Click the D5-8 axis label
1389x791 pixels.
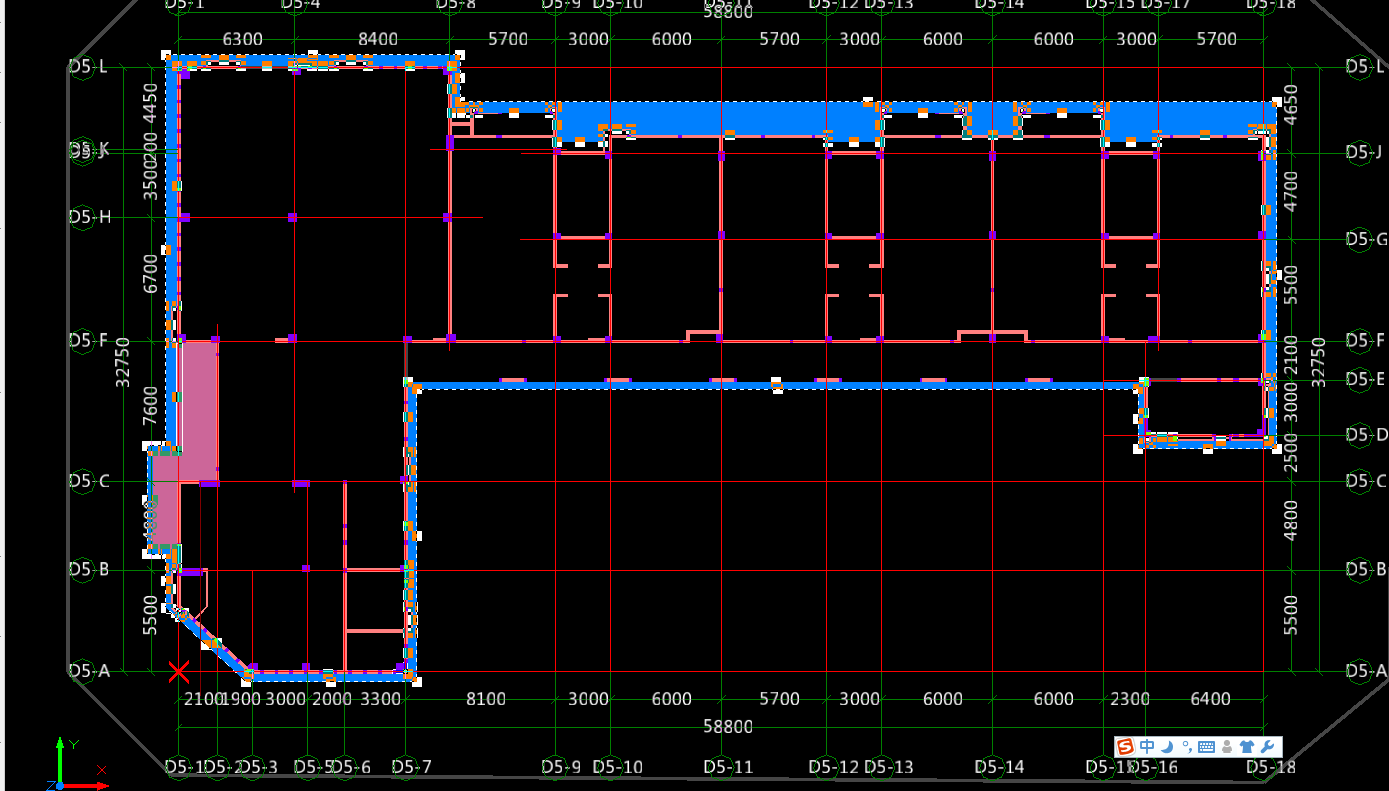point(456,4)
